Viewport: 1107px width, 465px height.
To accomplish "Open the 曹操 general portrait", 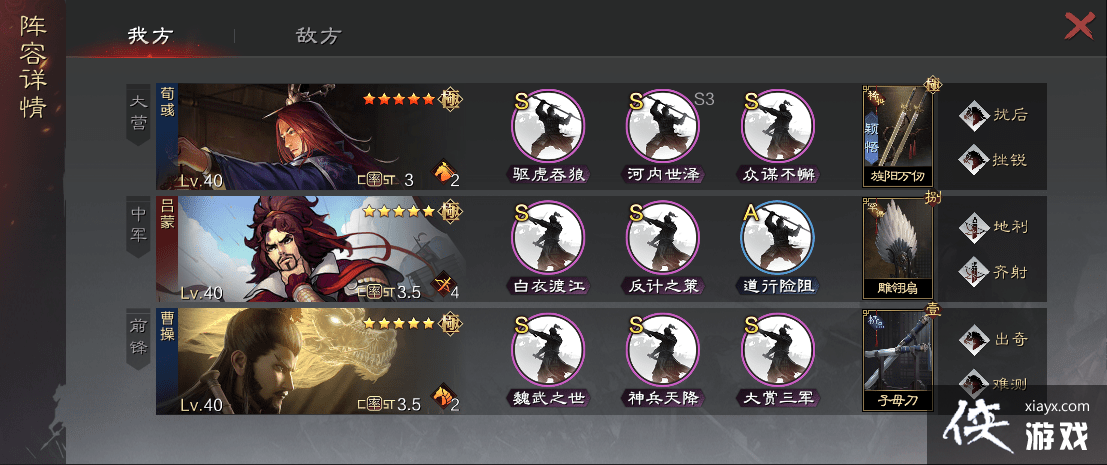I will [311, 361].
